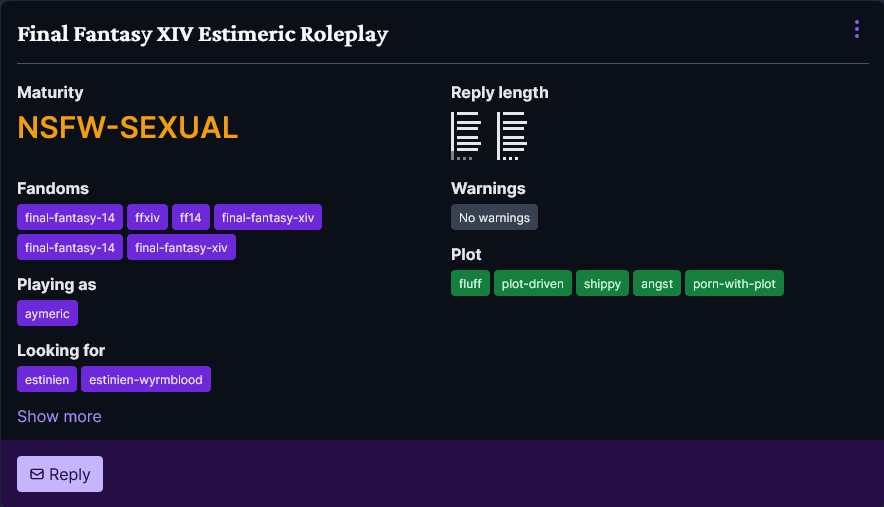
Task: Select the aymeric character tag
Action: click(47, 313)
